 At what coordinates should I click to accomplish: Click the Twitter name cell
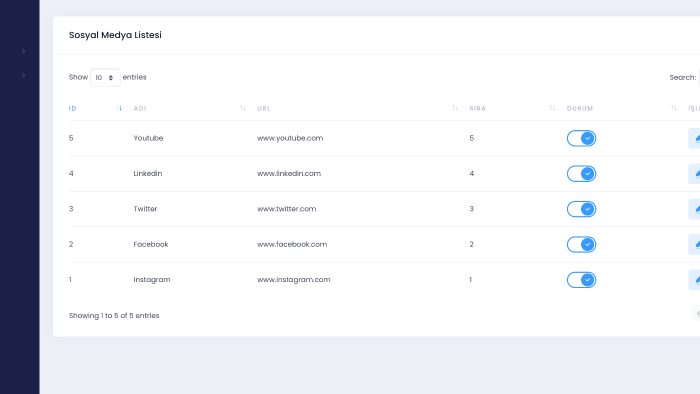click(145, 209)
